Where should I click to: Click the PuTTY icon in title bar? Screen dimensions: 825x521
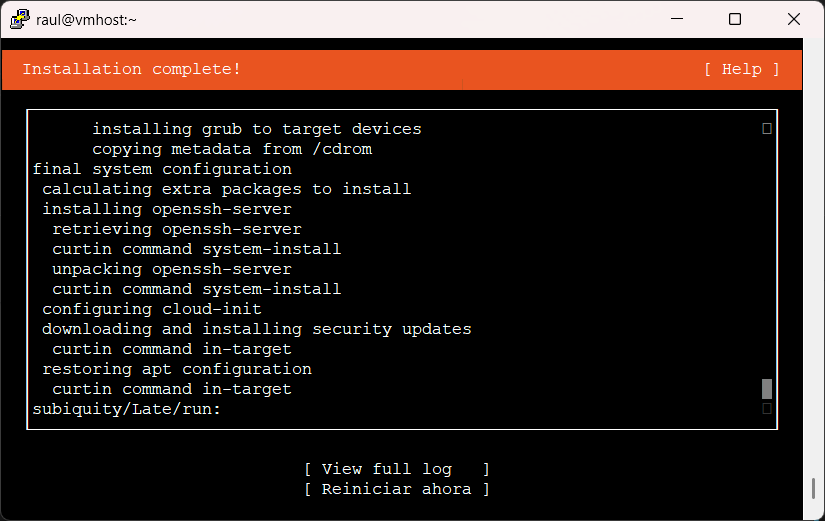(x=17, y=19)
